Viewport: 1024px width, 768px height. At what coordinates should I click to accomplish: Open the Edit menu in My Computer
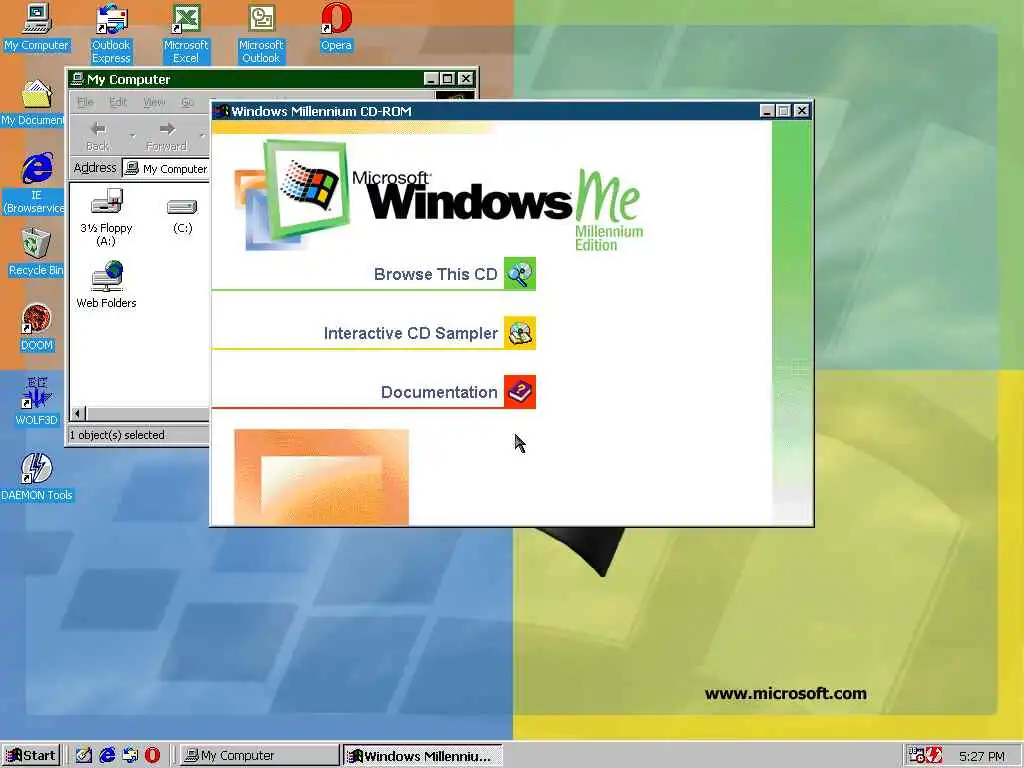tap(118, 102)
